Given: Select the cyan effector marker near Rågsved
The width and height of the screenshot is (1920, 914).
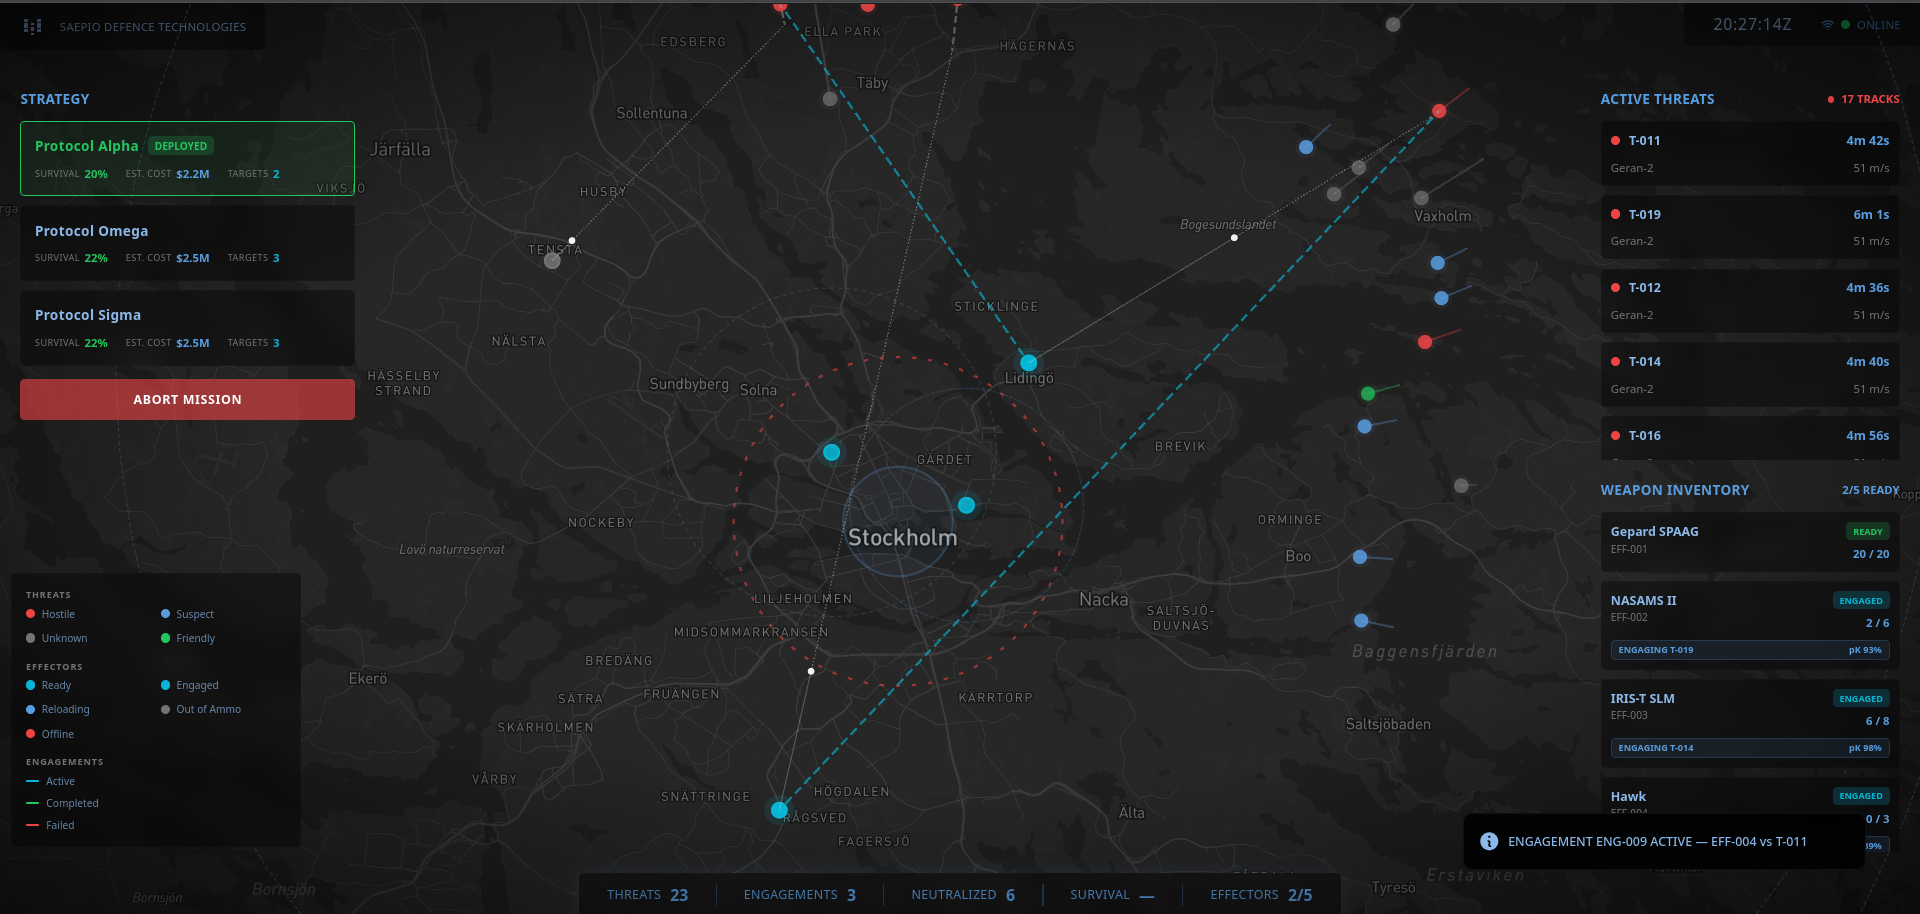Looking at the screenshot, I should 780,810.
